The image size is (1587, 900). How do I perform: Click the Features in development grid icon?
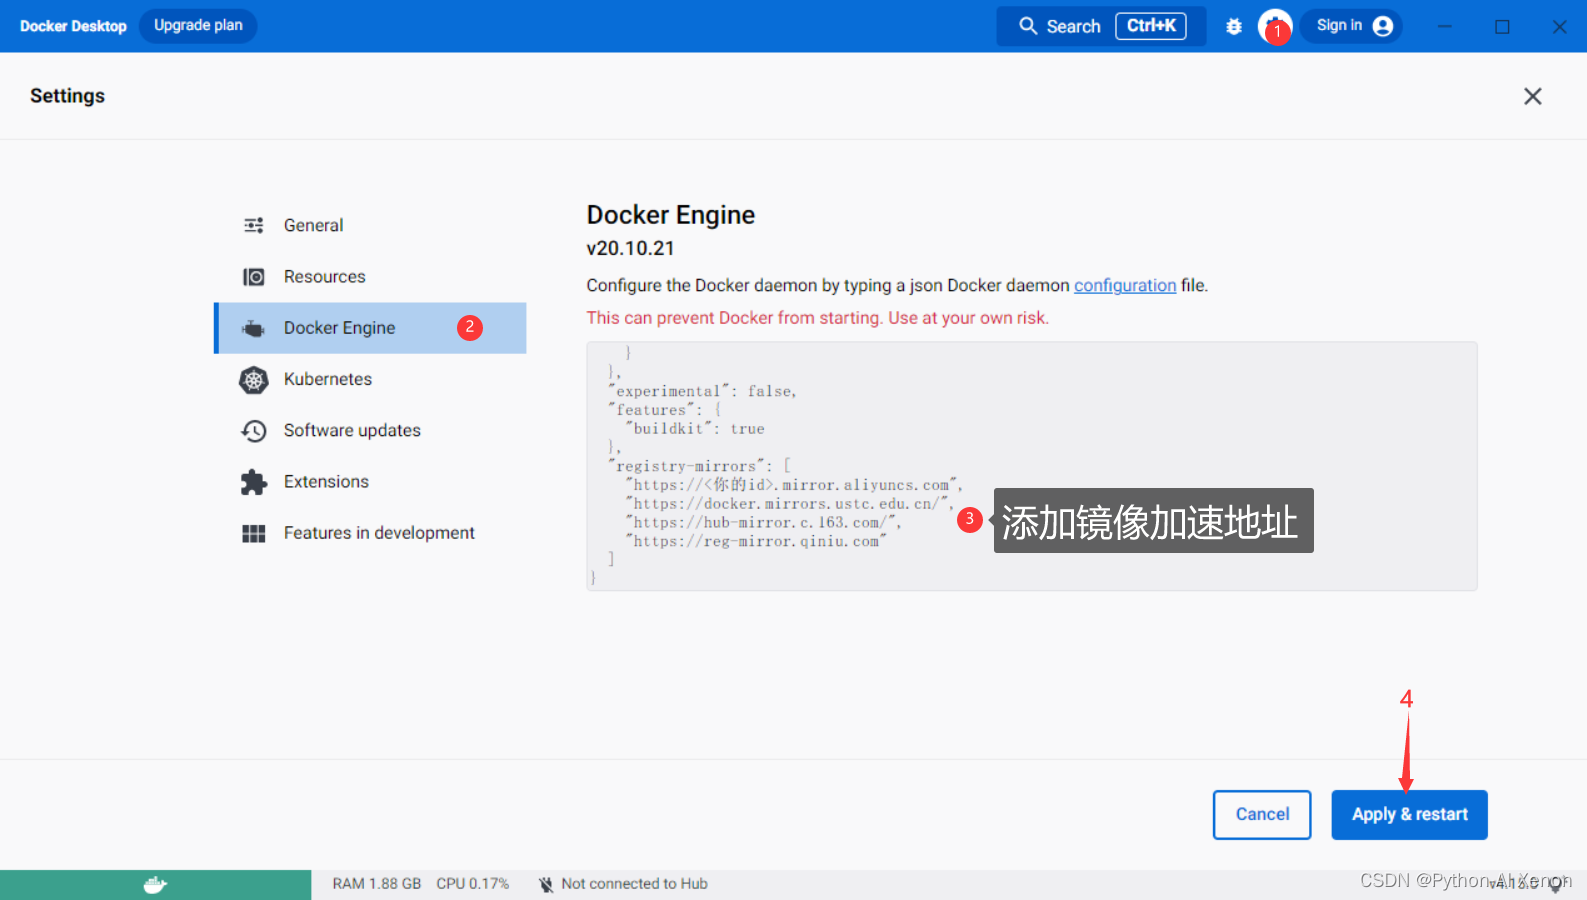click(x=254, y=534)
